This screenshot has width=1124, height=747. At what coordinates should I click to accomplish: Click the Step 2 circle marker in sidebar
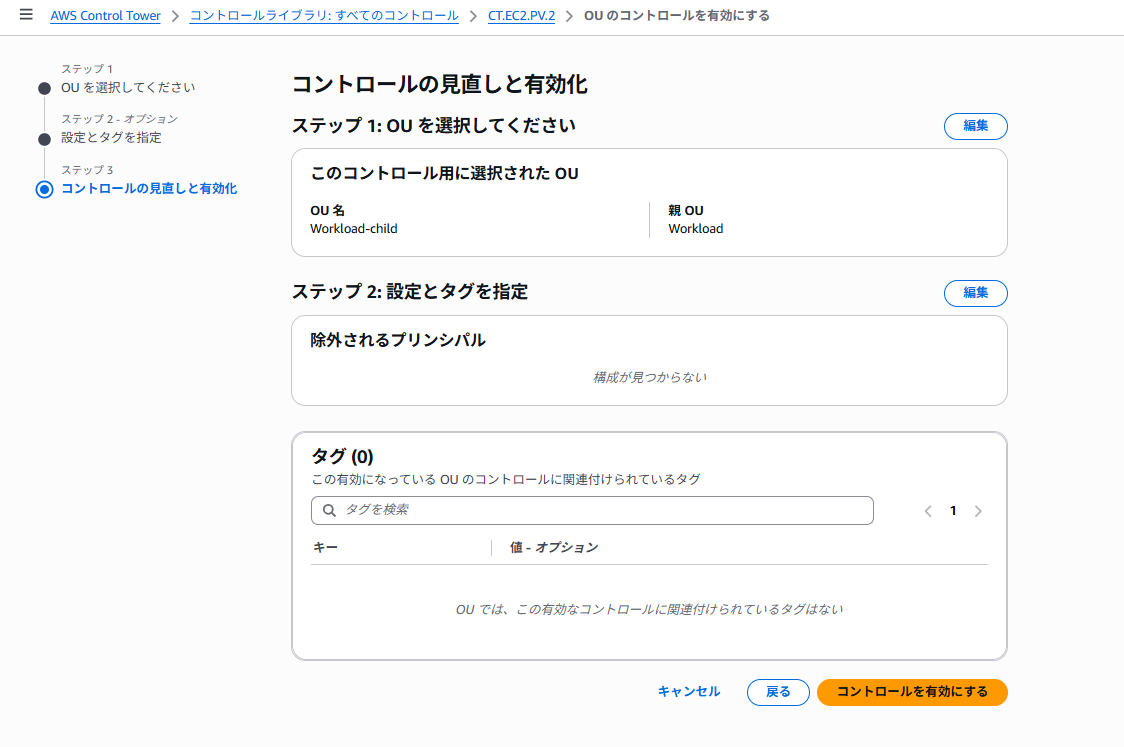[x=44, y=138]
